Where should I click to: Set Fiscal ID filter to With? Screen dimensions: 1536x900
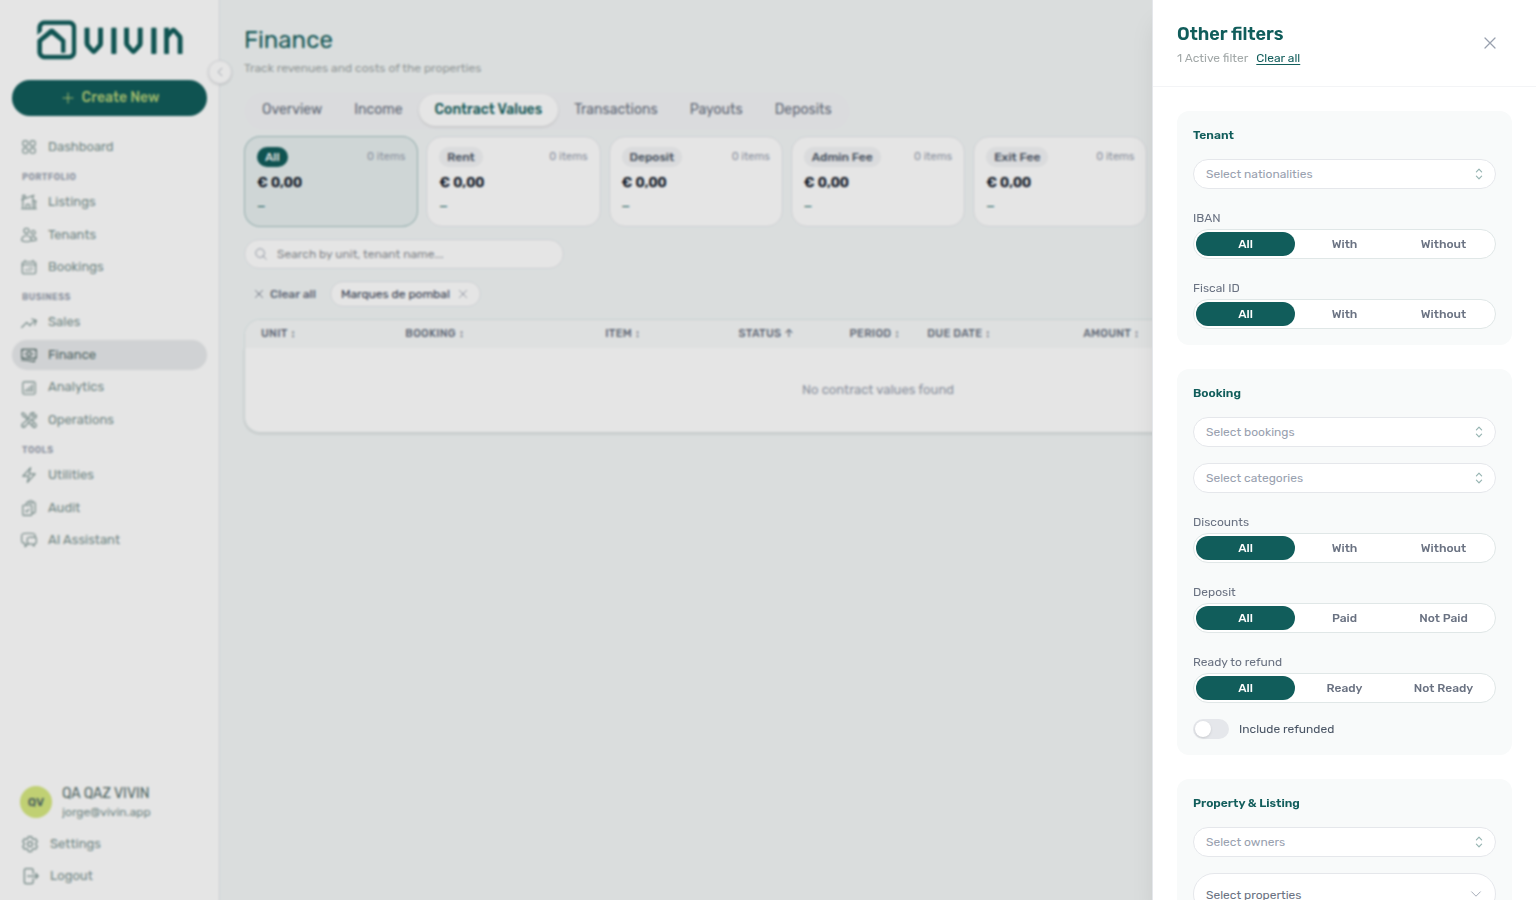coord(1344,314)
